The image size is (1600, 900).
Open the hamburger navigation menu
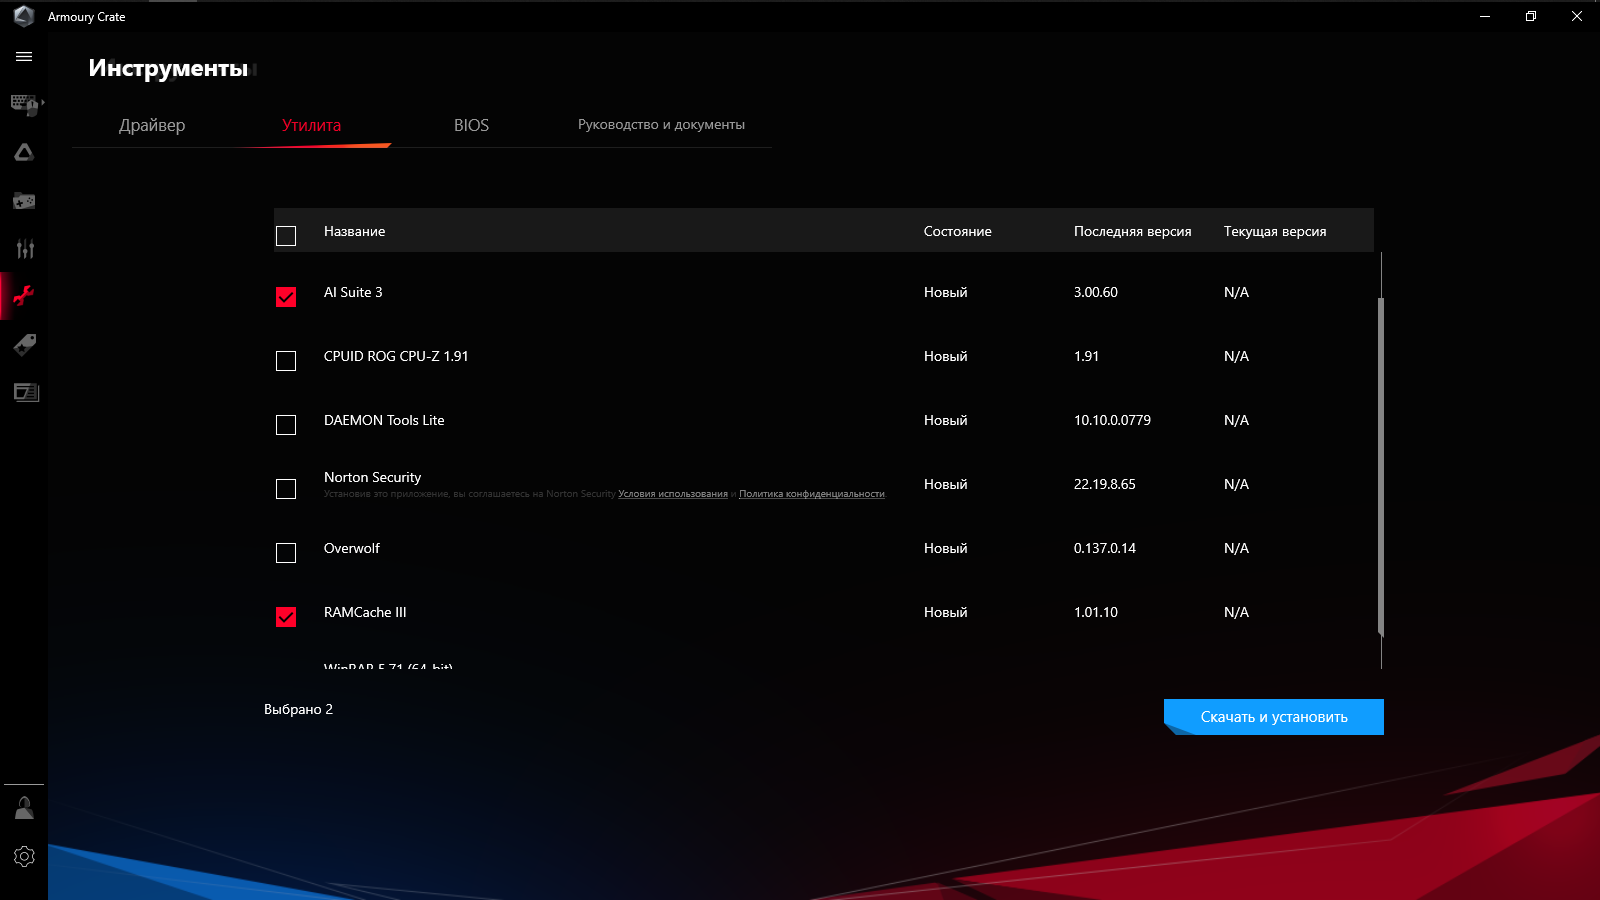click(24, 57)
